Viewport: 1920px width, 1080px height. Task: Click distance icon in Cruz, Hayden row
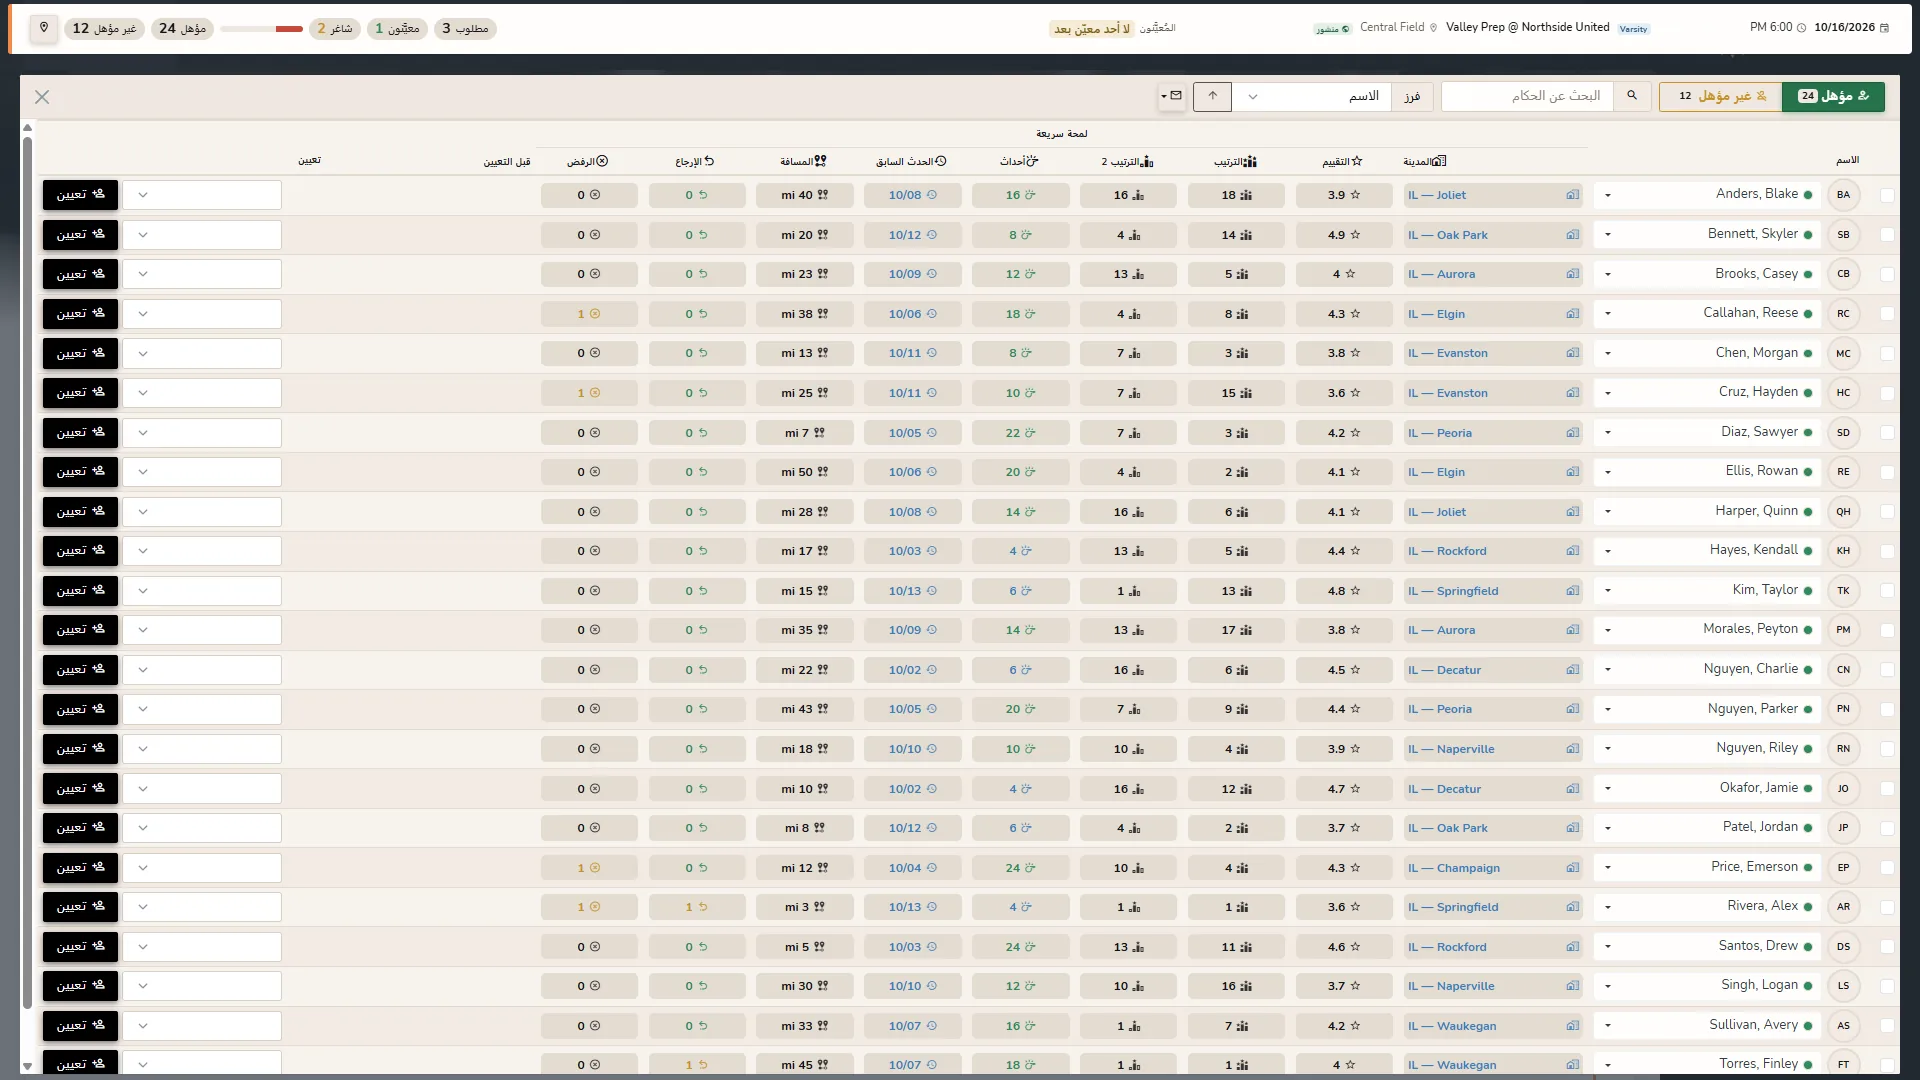823,393
